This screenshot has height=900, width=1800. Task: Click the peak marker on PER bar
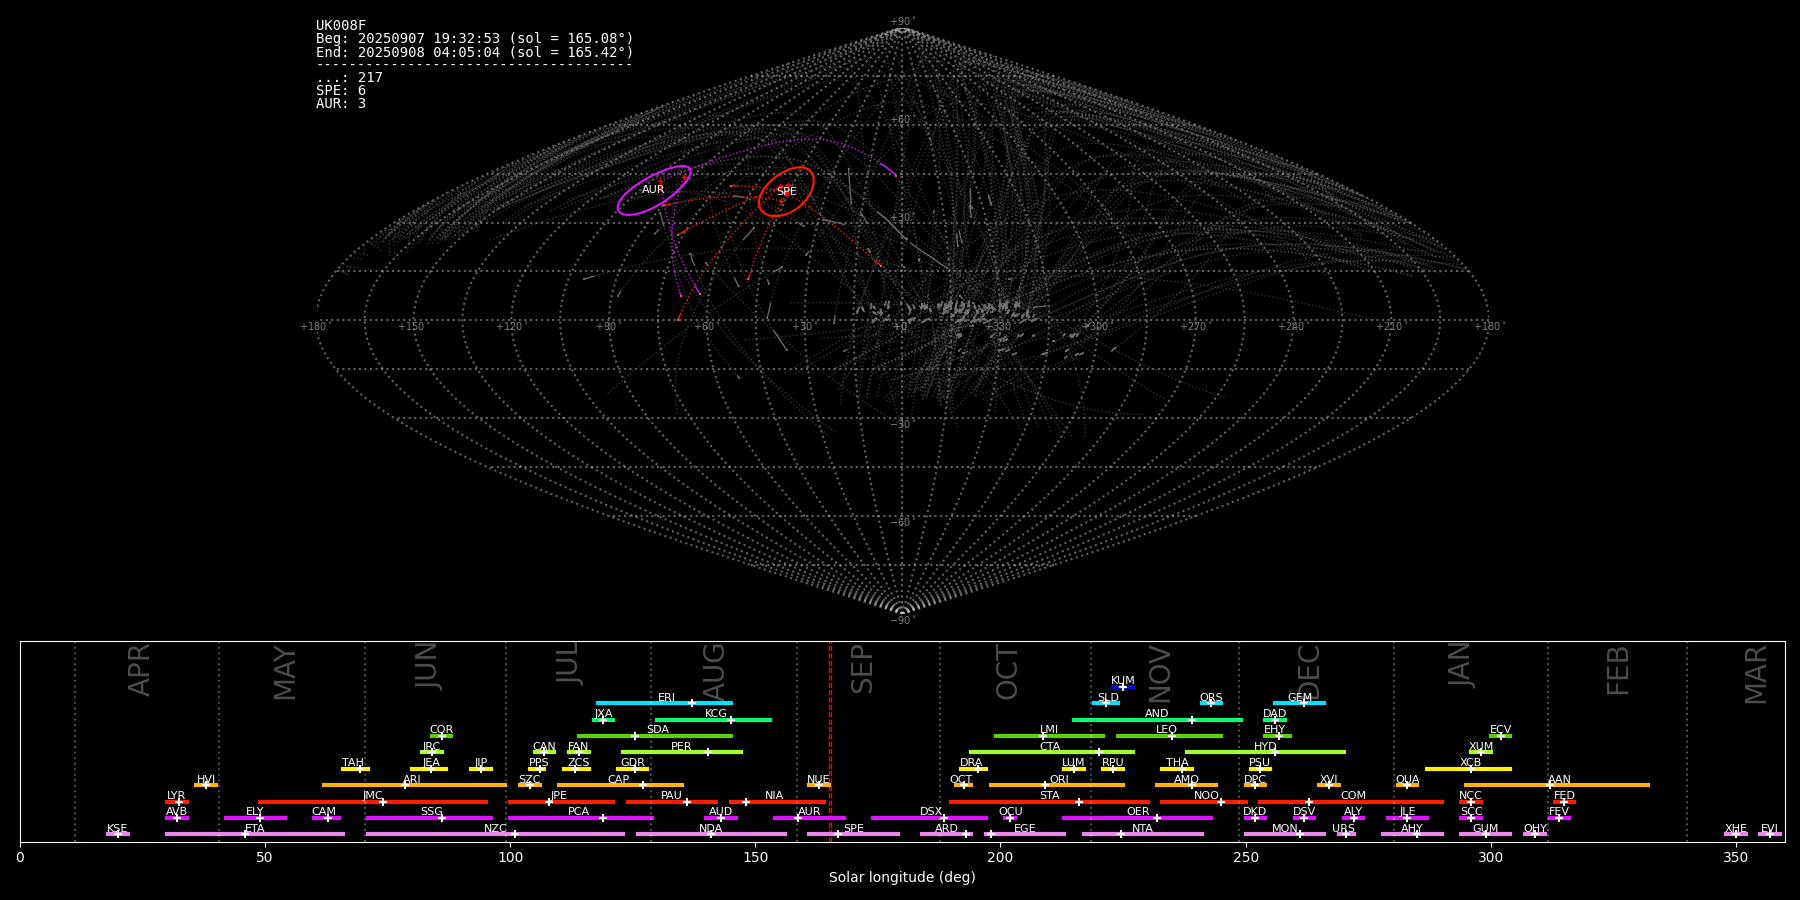pos(707,752)
